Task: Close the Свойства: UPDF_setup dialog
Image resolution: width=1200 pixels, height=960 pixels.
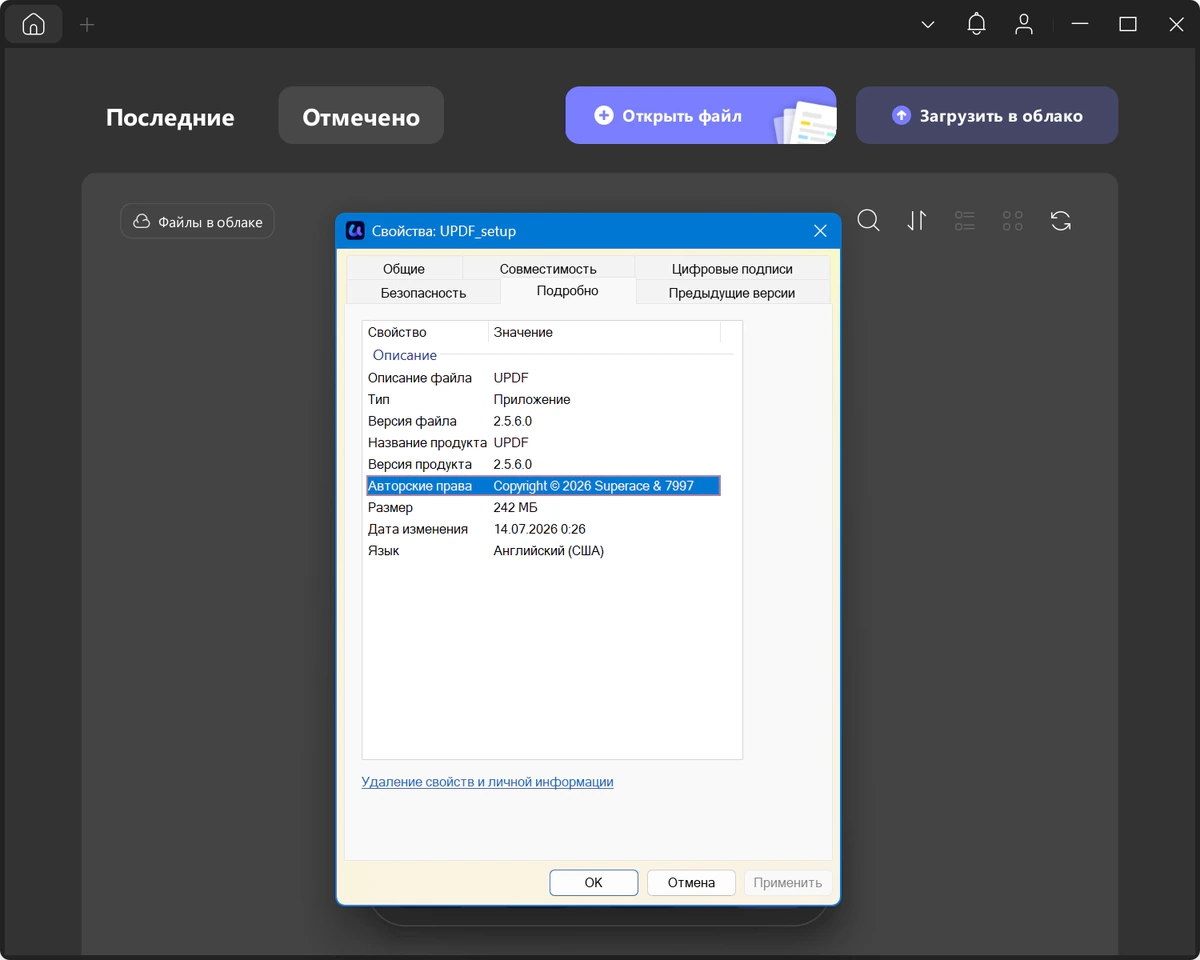Action: coord(820,230)
